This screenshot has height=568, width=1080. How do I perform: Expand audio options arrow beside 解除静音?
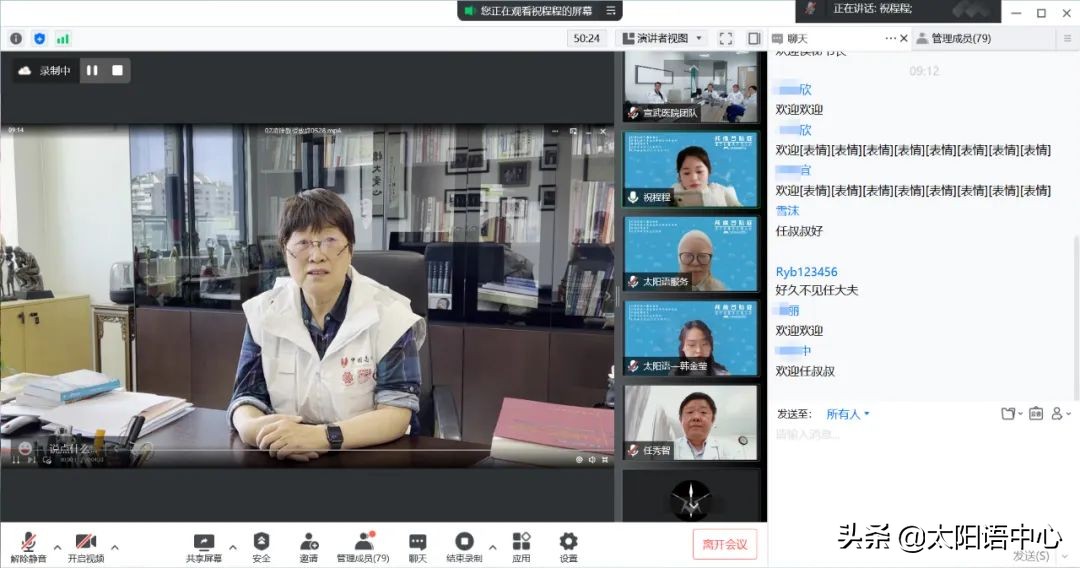tap(57, 547)
